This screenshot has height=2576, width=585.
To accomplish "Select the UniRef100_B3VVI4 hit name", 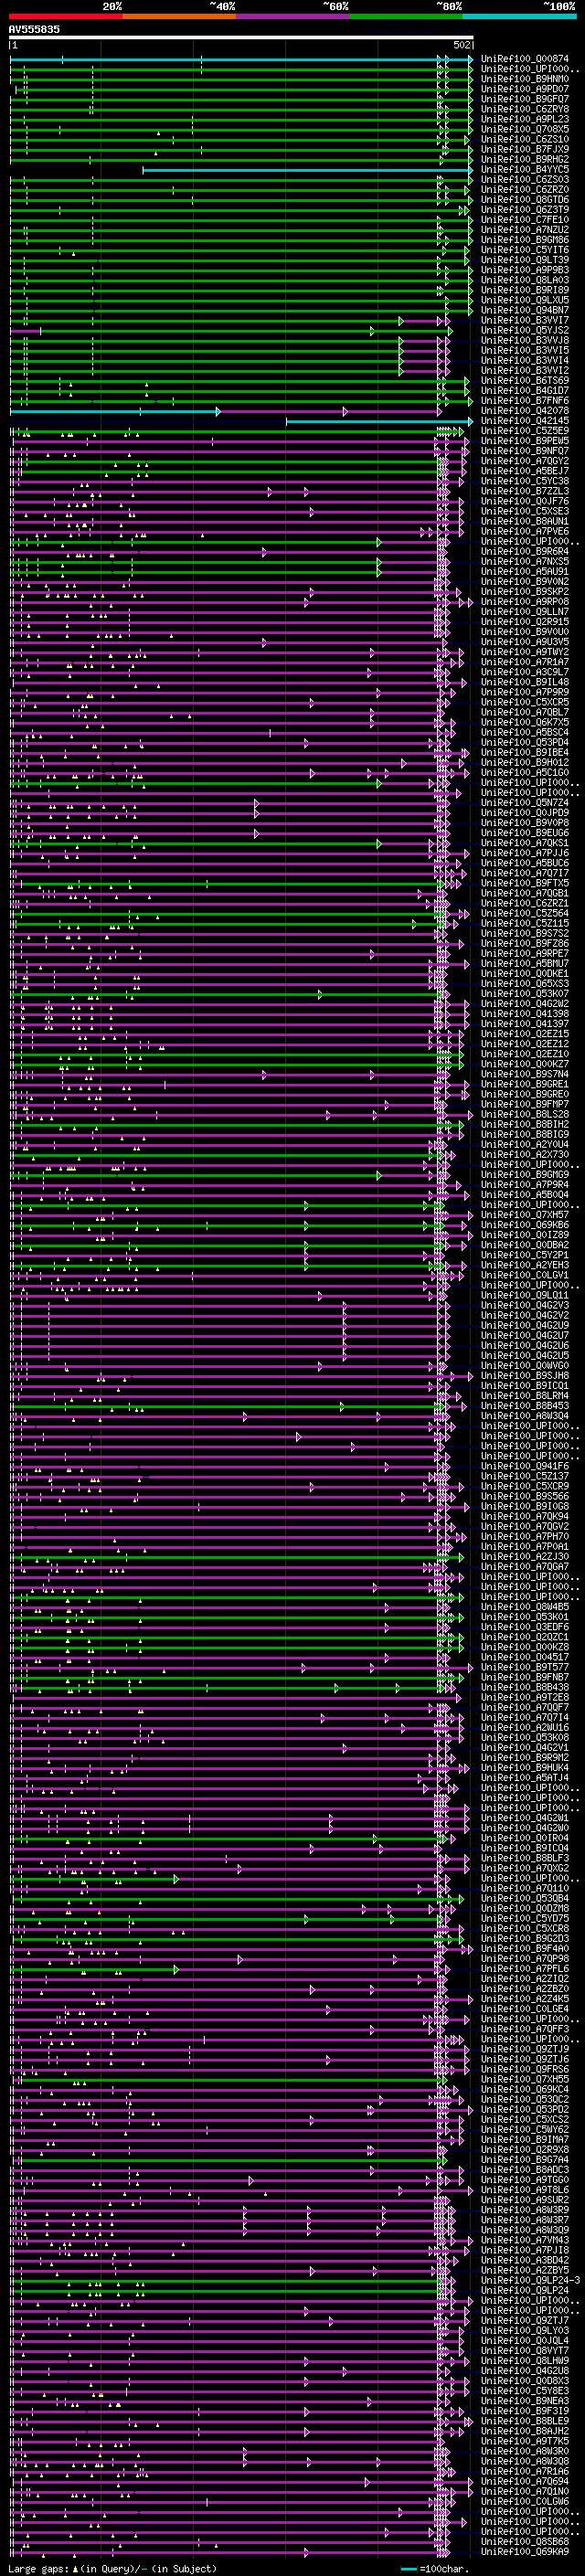I will point(525,360).
